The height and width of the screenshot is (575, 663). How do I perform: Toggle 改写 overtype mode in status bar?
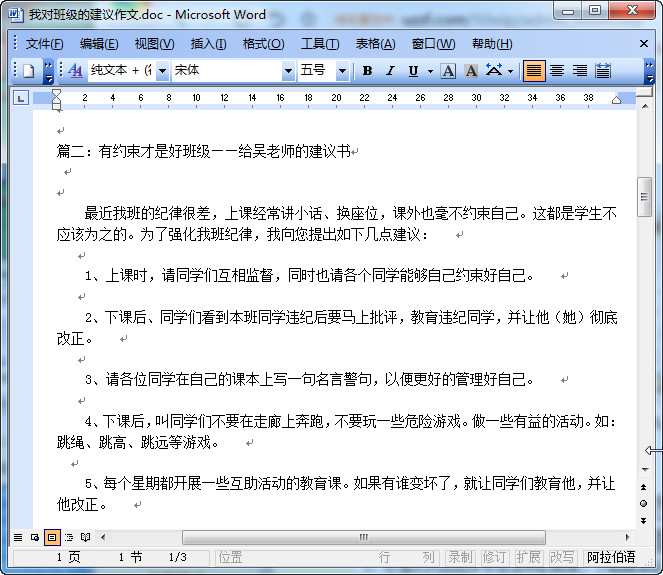click(562, 557)
